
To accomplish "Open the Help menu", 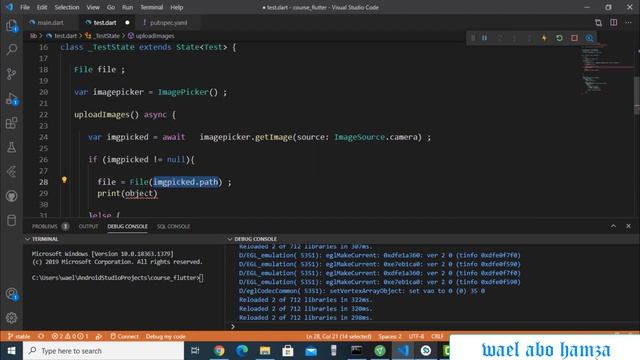I will (x=176, y=7).
